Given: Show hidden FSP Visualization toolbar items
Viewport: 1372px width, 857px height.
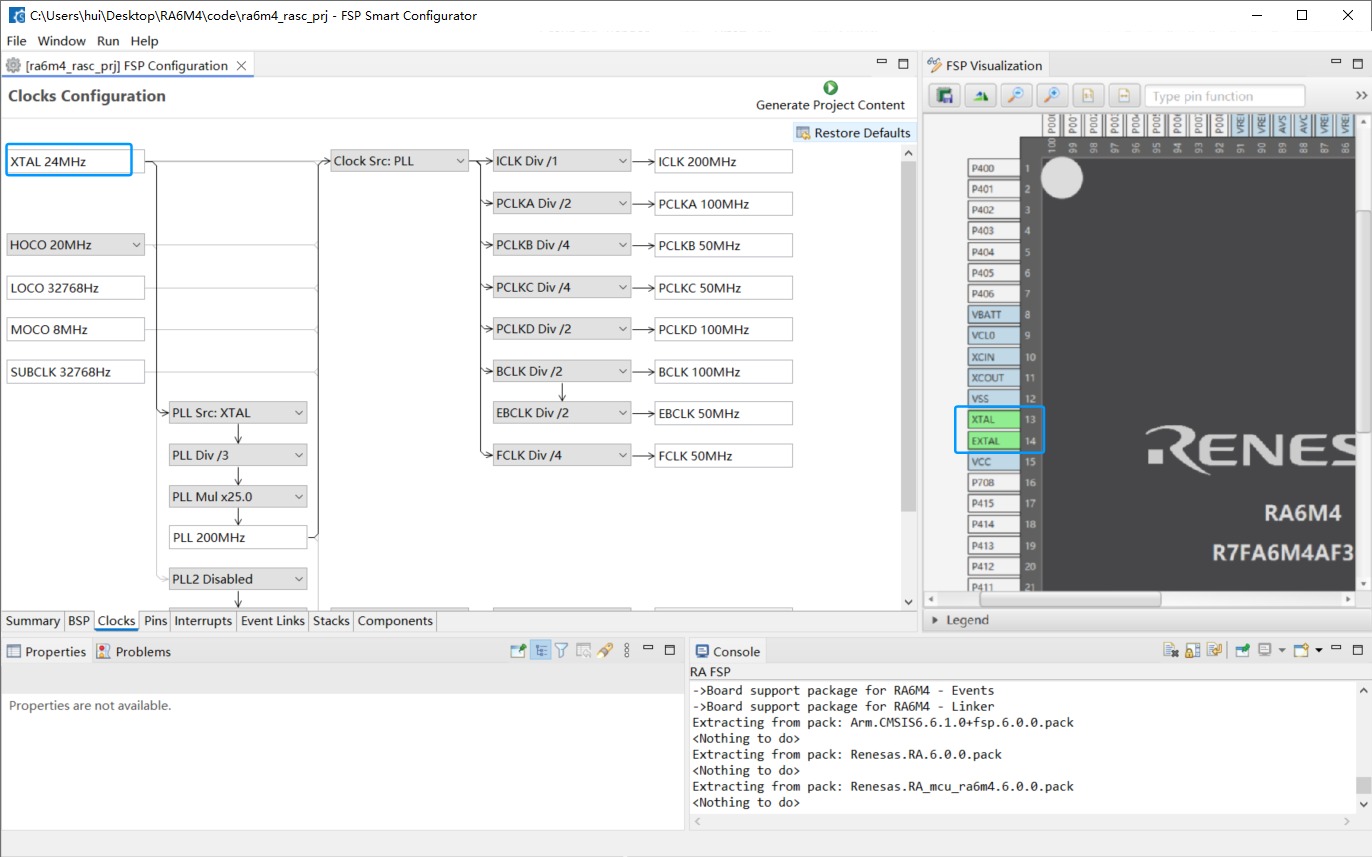Looking at the screenshot, I should click(x=1361, y=96).
